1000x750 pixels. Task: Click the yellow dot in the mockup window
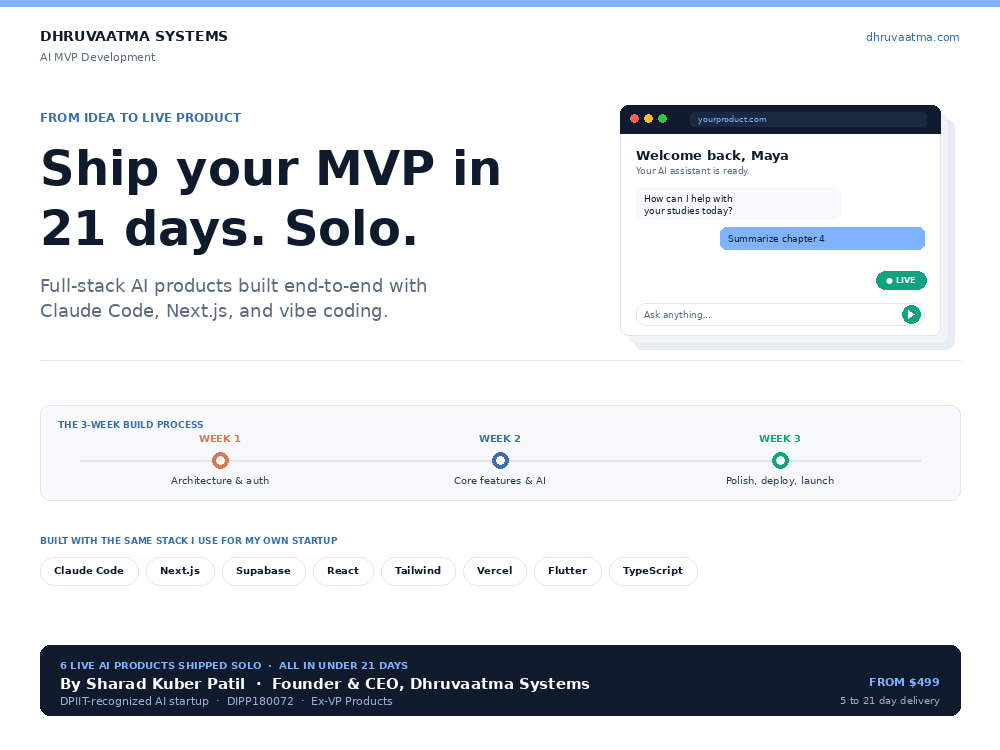[x=648, y=119]
